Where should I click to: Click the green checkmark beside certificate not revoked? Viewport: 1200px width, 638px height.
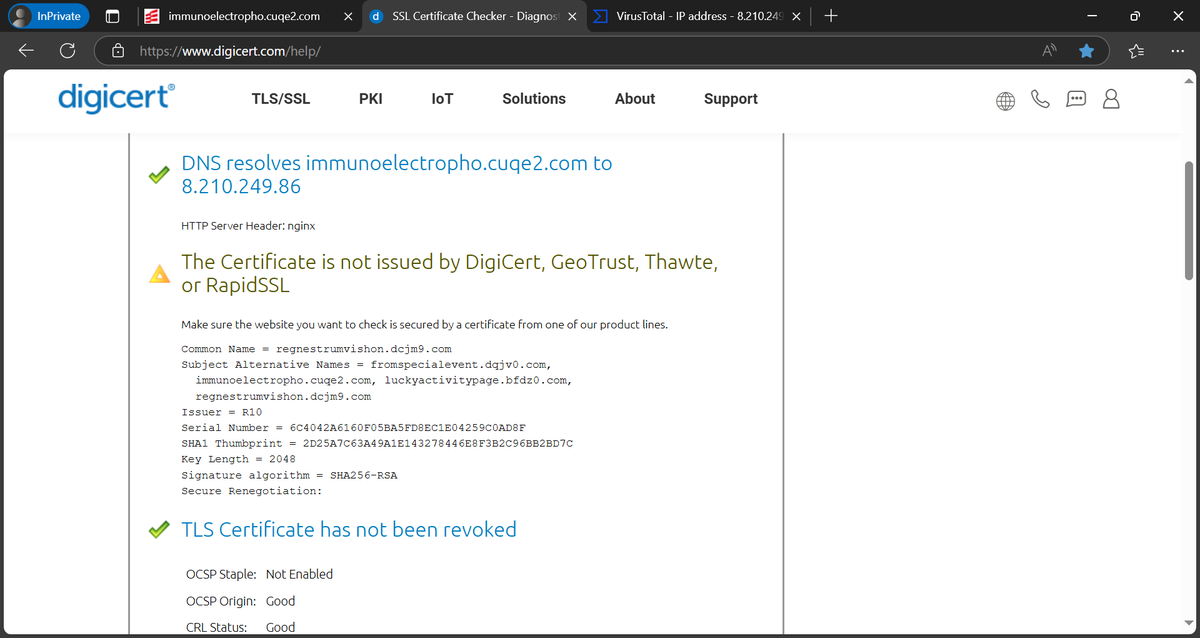tap(158, 530)
